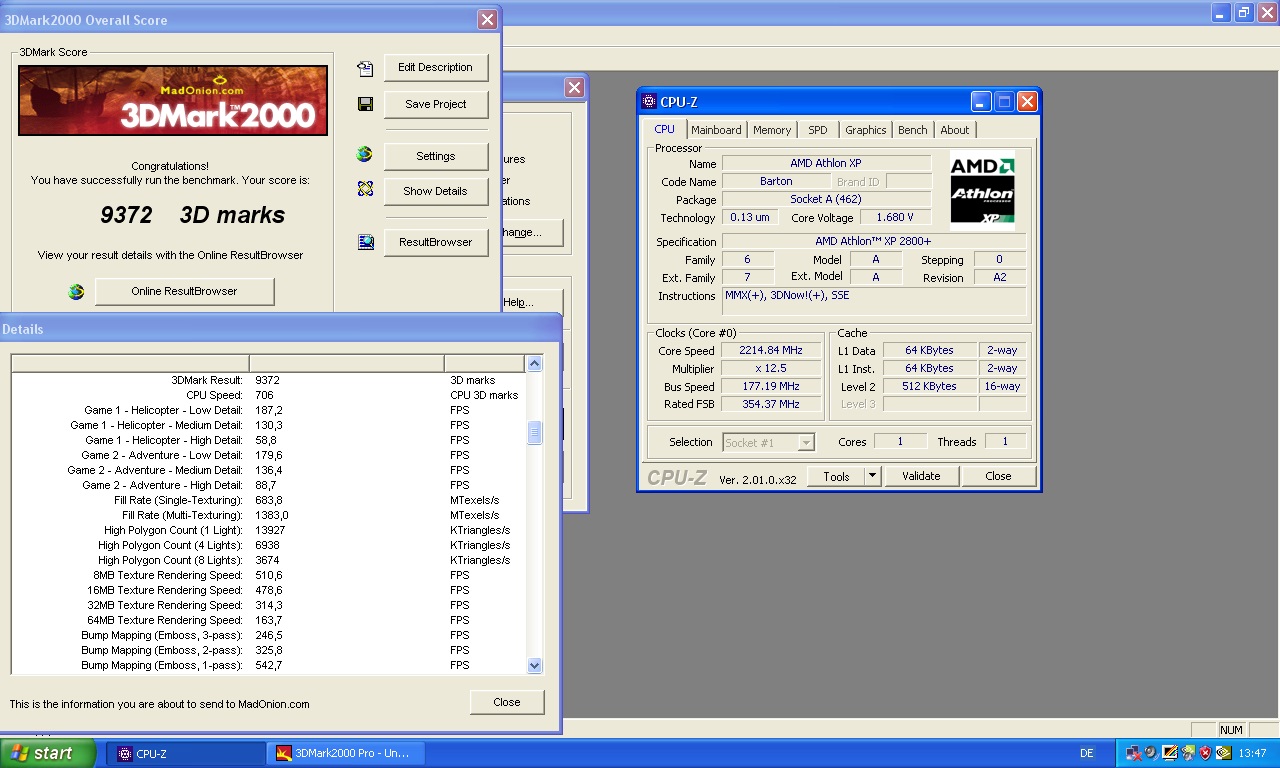Click the Rated FSB value '354.37 MHz'
This screenshot has width=1280, height=768.
771,404
